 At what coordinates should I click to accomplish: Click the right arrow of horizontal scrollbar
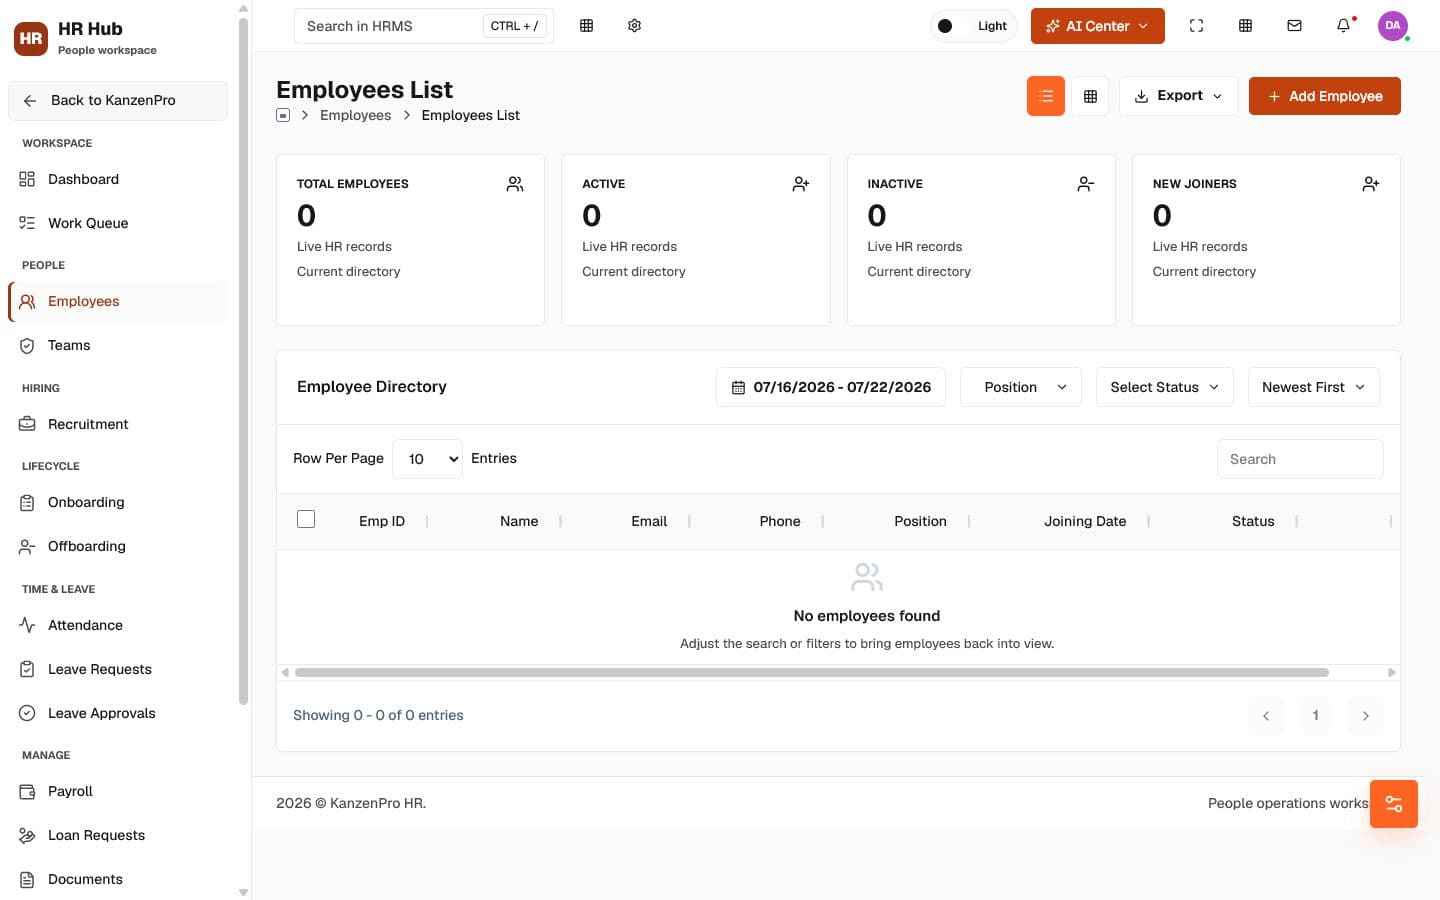(1391, 673)
